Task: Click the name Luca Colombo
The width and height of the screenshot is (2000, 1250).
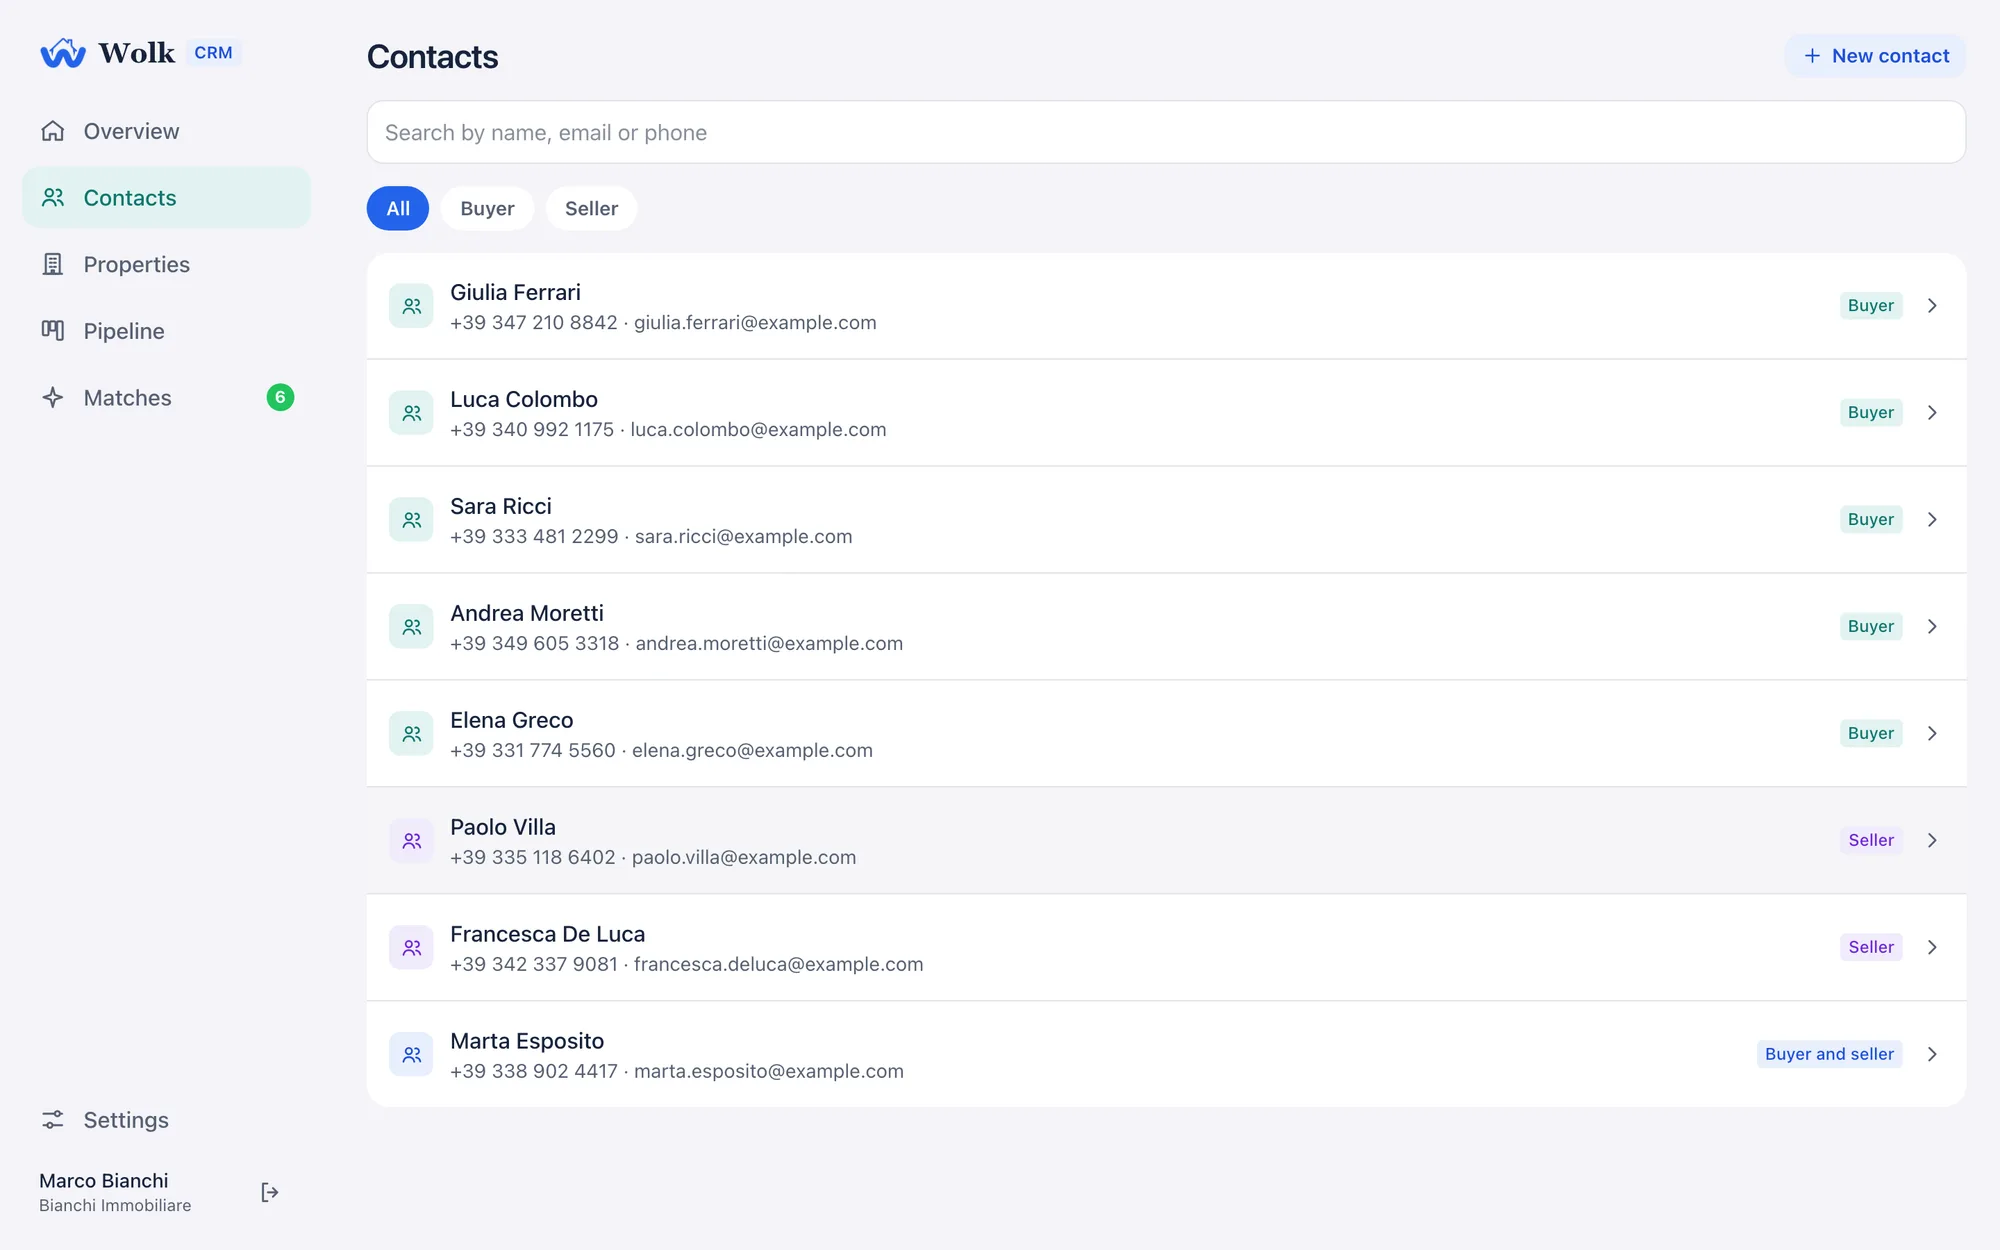Action: pyautogui.click(x=524, y=399)
